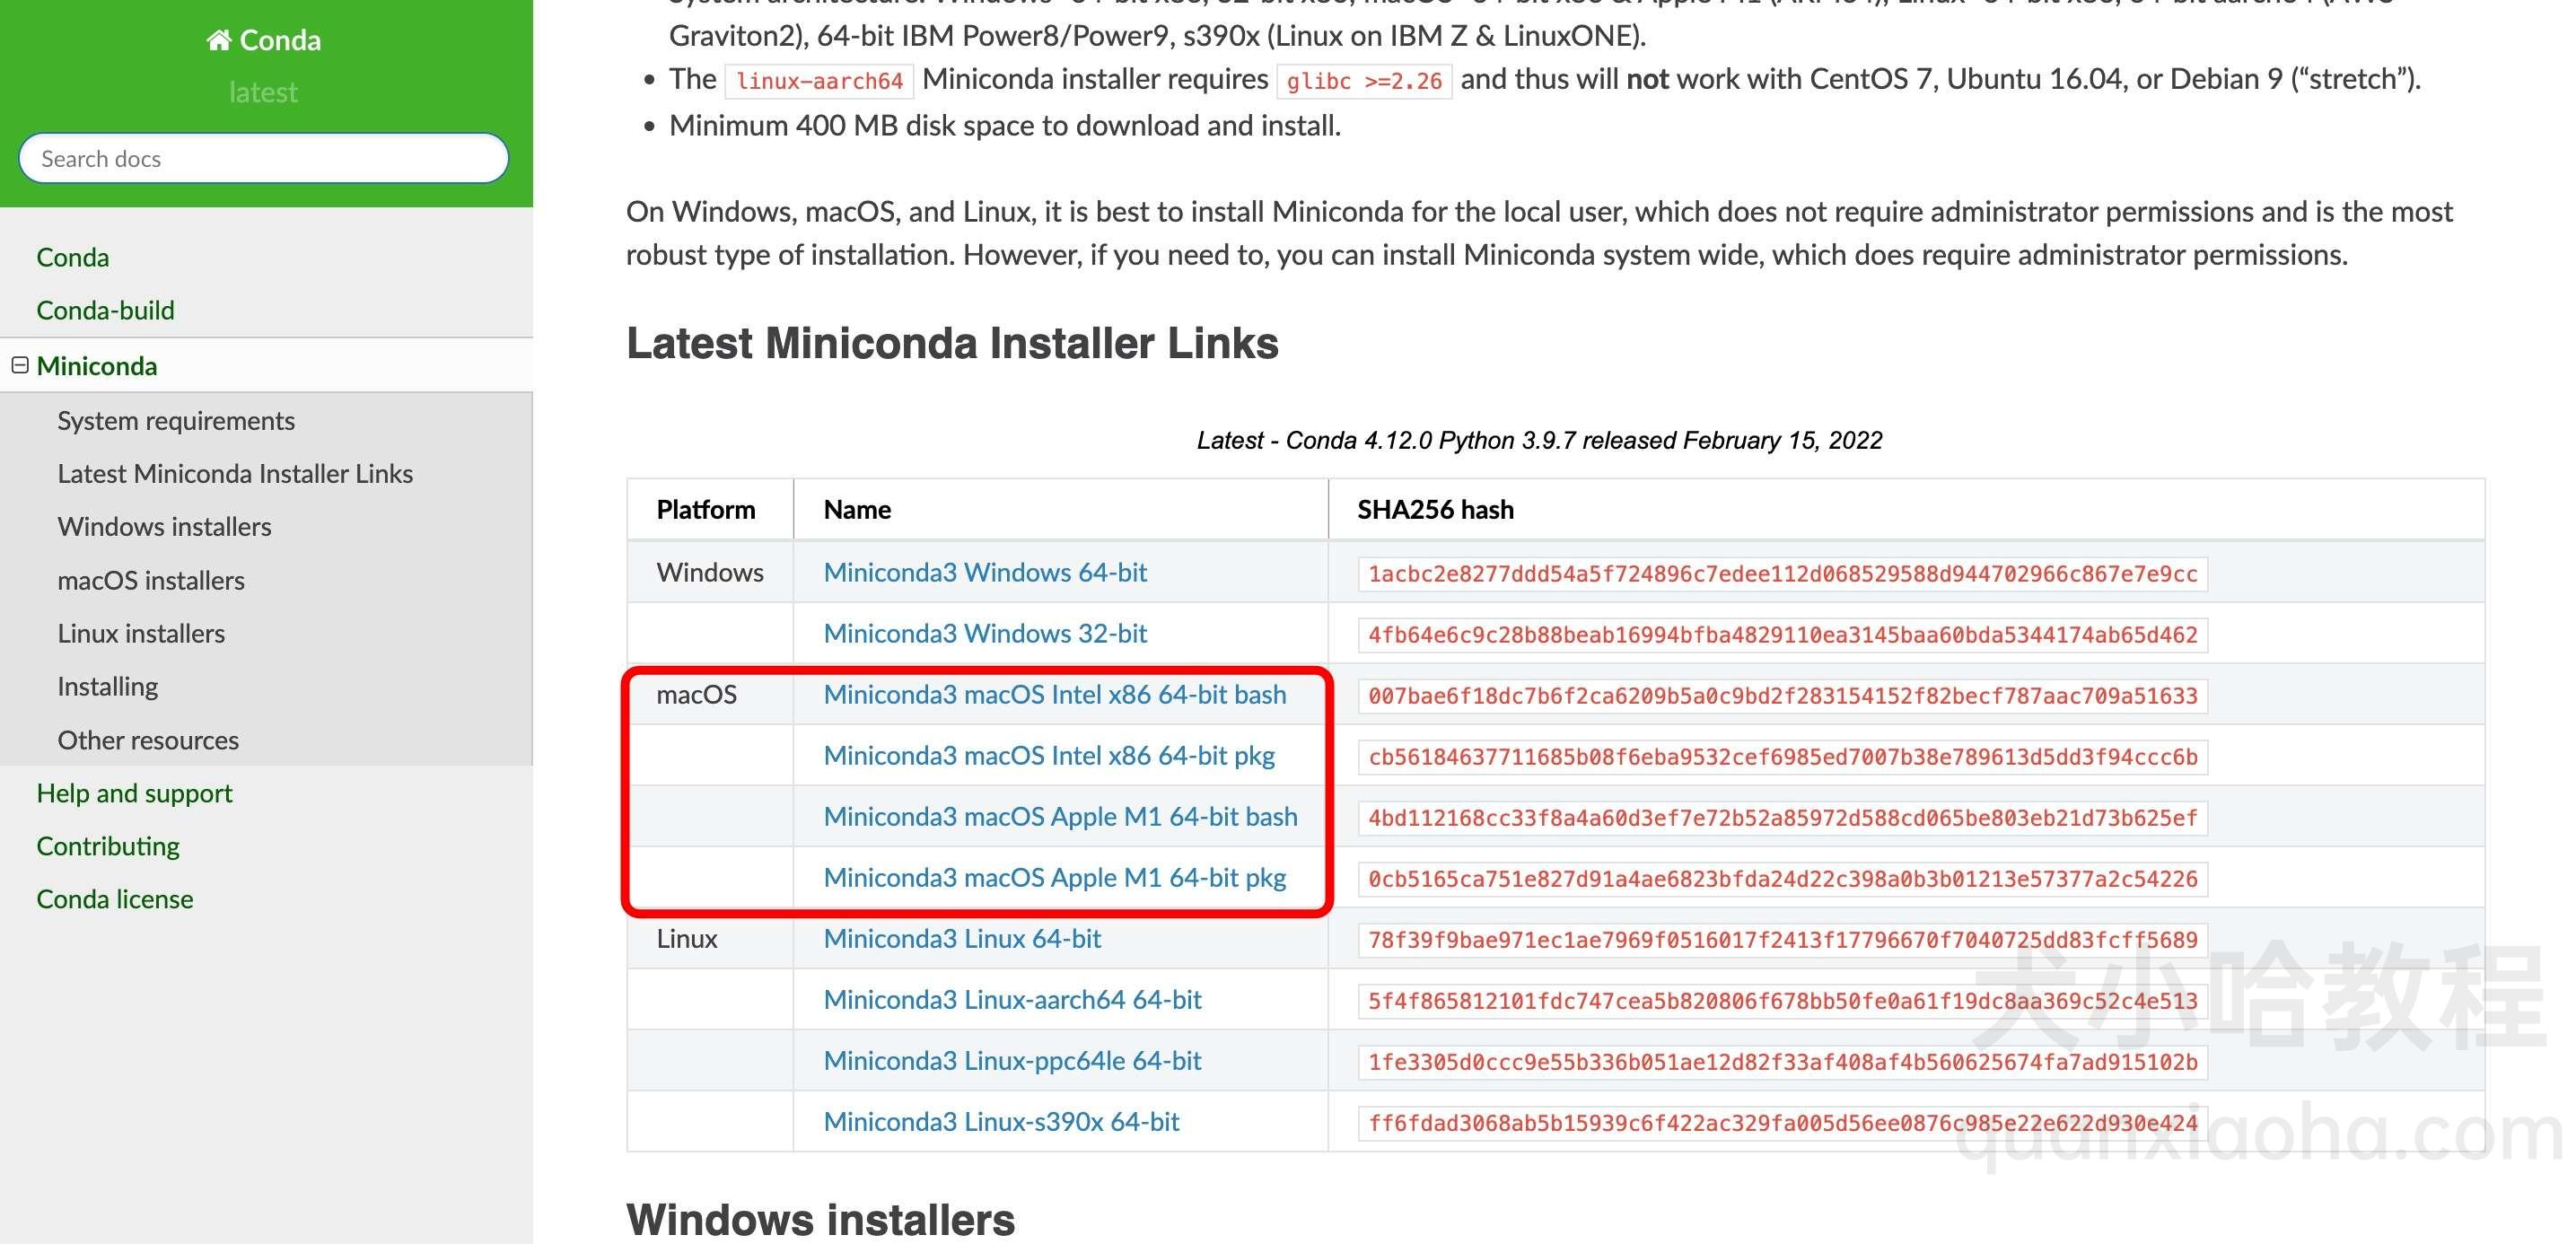
Task: Navigate to Conda-build documentation
Action: pyautogui.click(x=103, y=309)
